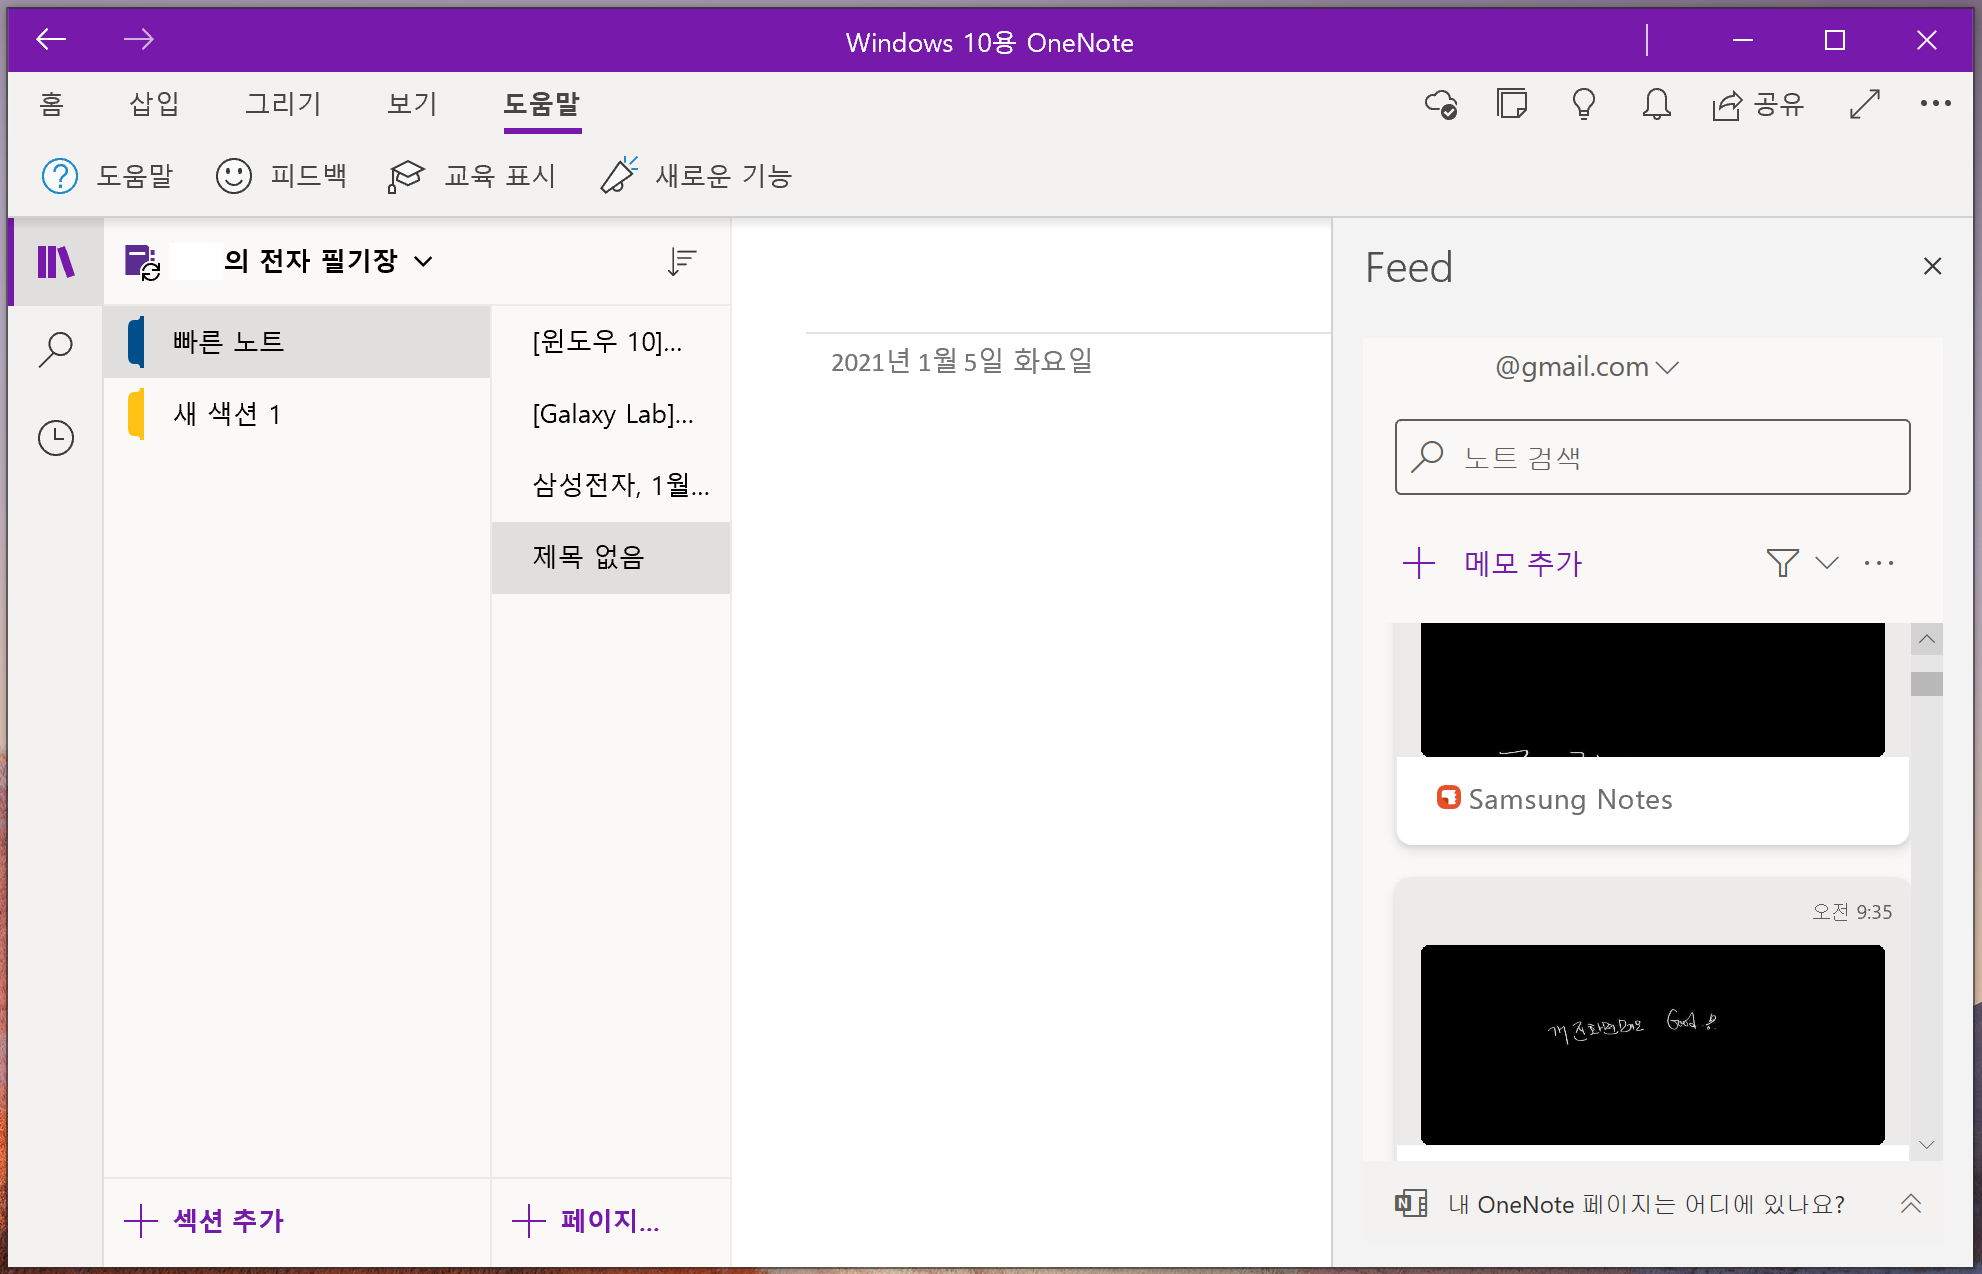Expand the OneNote pages info banner chevron
The image size is (1982, 1274).
coord(1910,1204)
